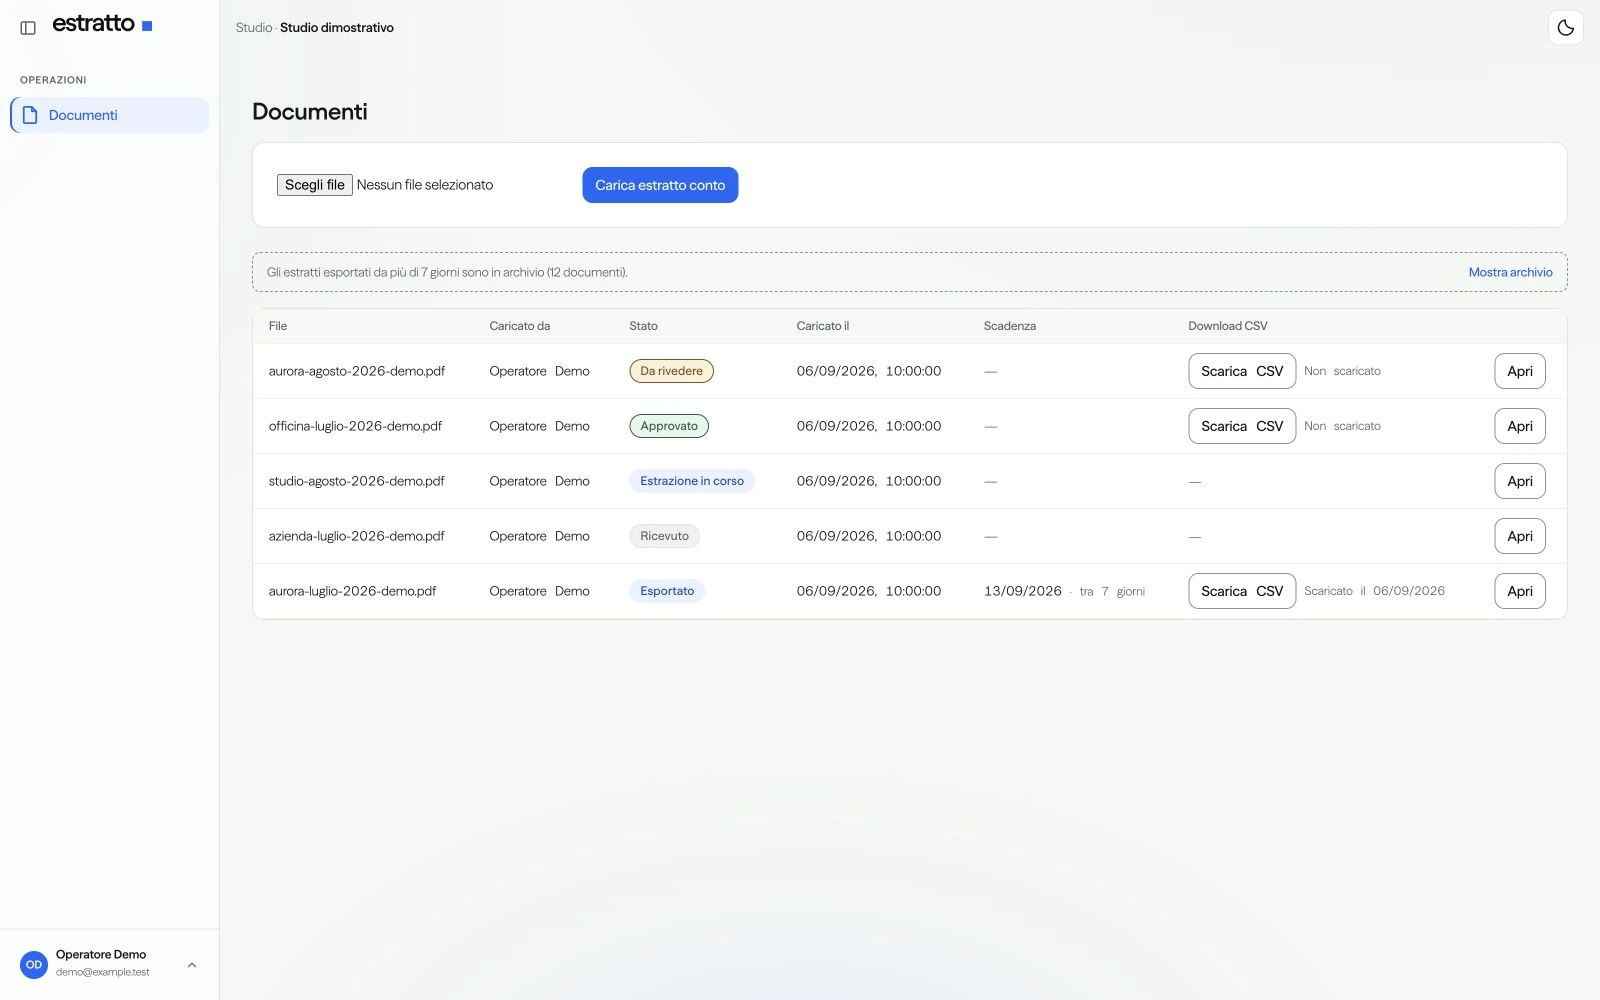This screenshot has width=1600, height=1000.
Task: Click Non scaricato in aurora-agosto row
Action: pyautogui.click(x=1342, y=371)
